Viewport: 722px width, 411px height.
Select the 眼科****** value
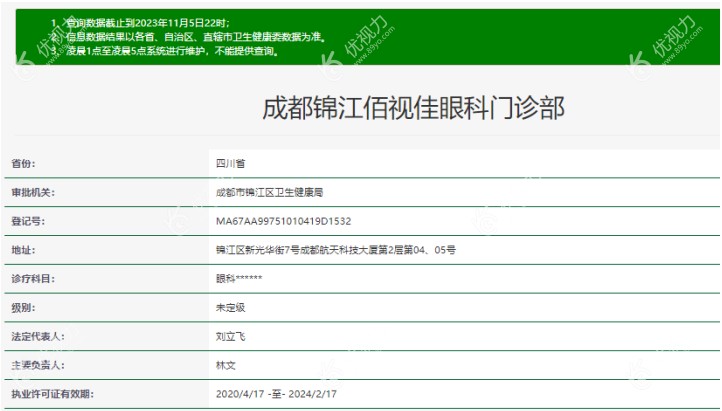point(239,278)
